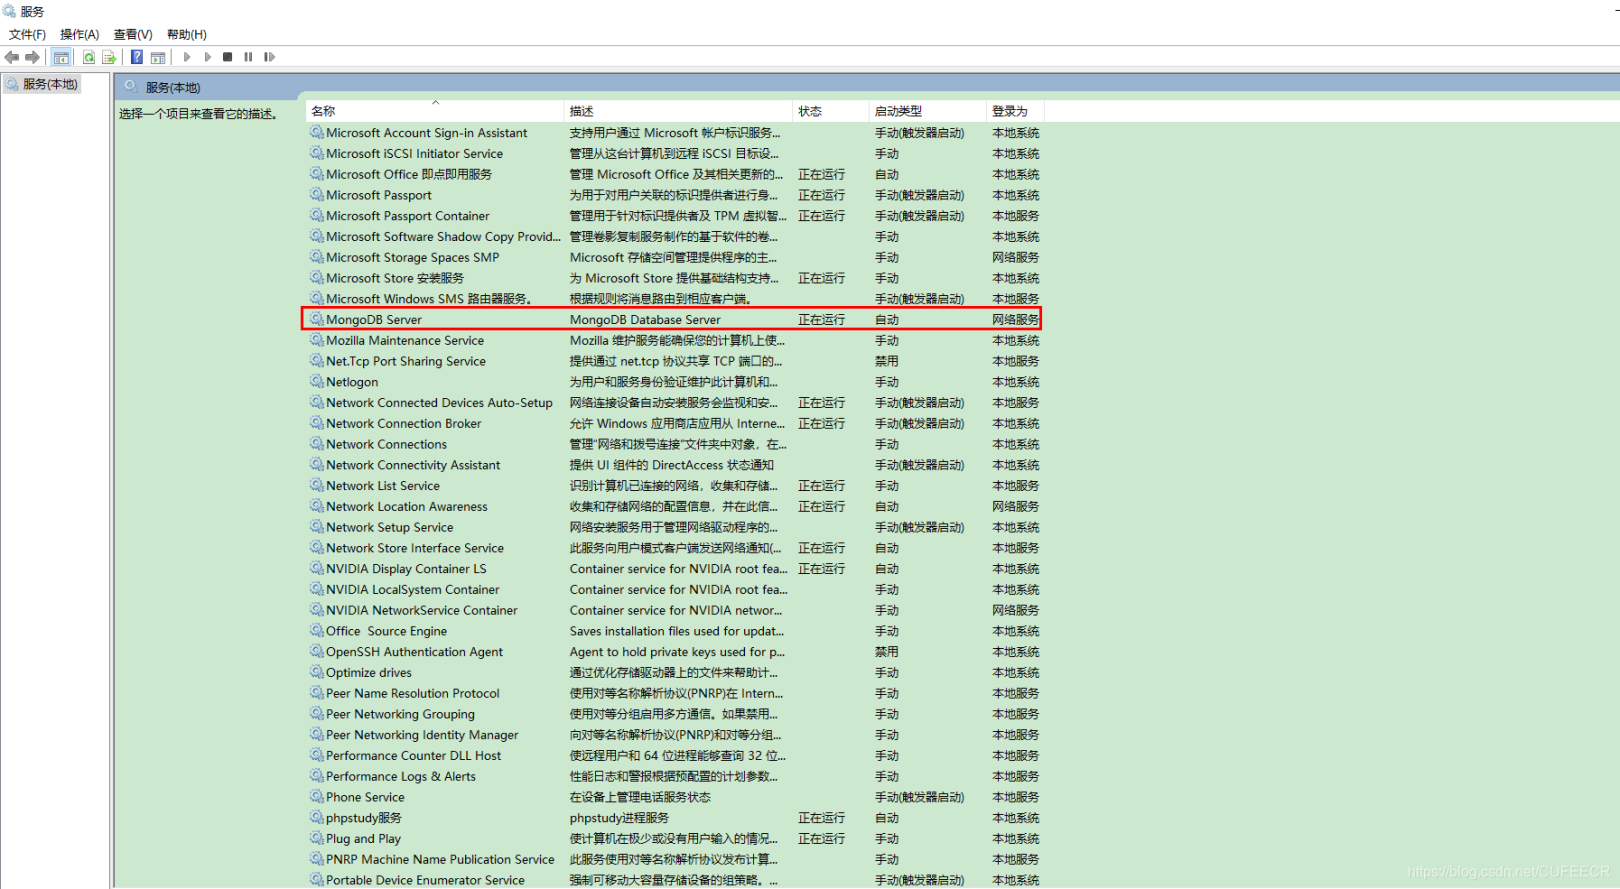
Task: Click the Stop Service square icon
Action: pos(228,57)
